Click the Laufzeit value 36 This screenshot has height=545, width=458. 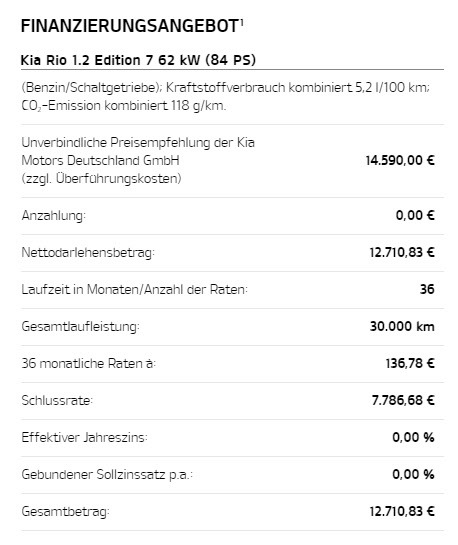coord(427,289)
